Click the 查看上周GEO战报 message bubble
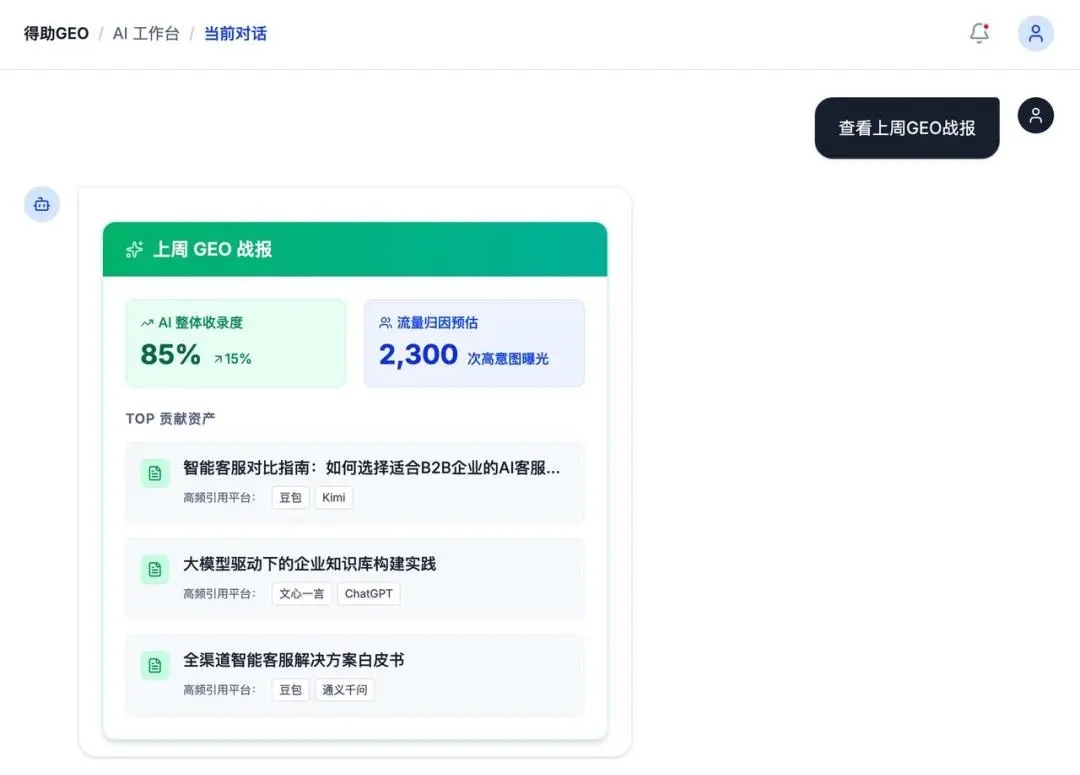Screen dimensions: 1080x775 tap(906, 128)
